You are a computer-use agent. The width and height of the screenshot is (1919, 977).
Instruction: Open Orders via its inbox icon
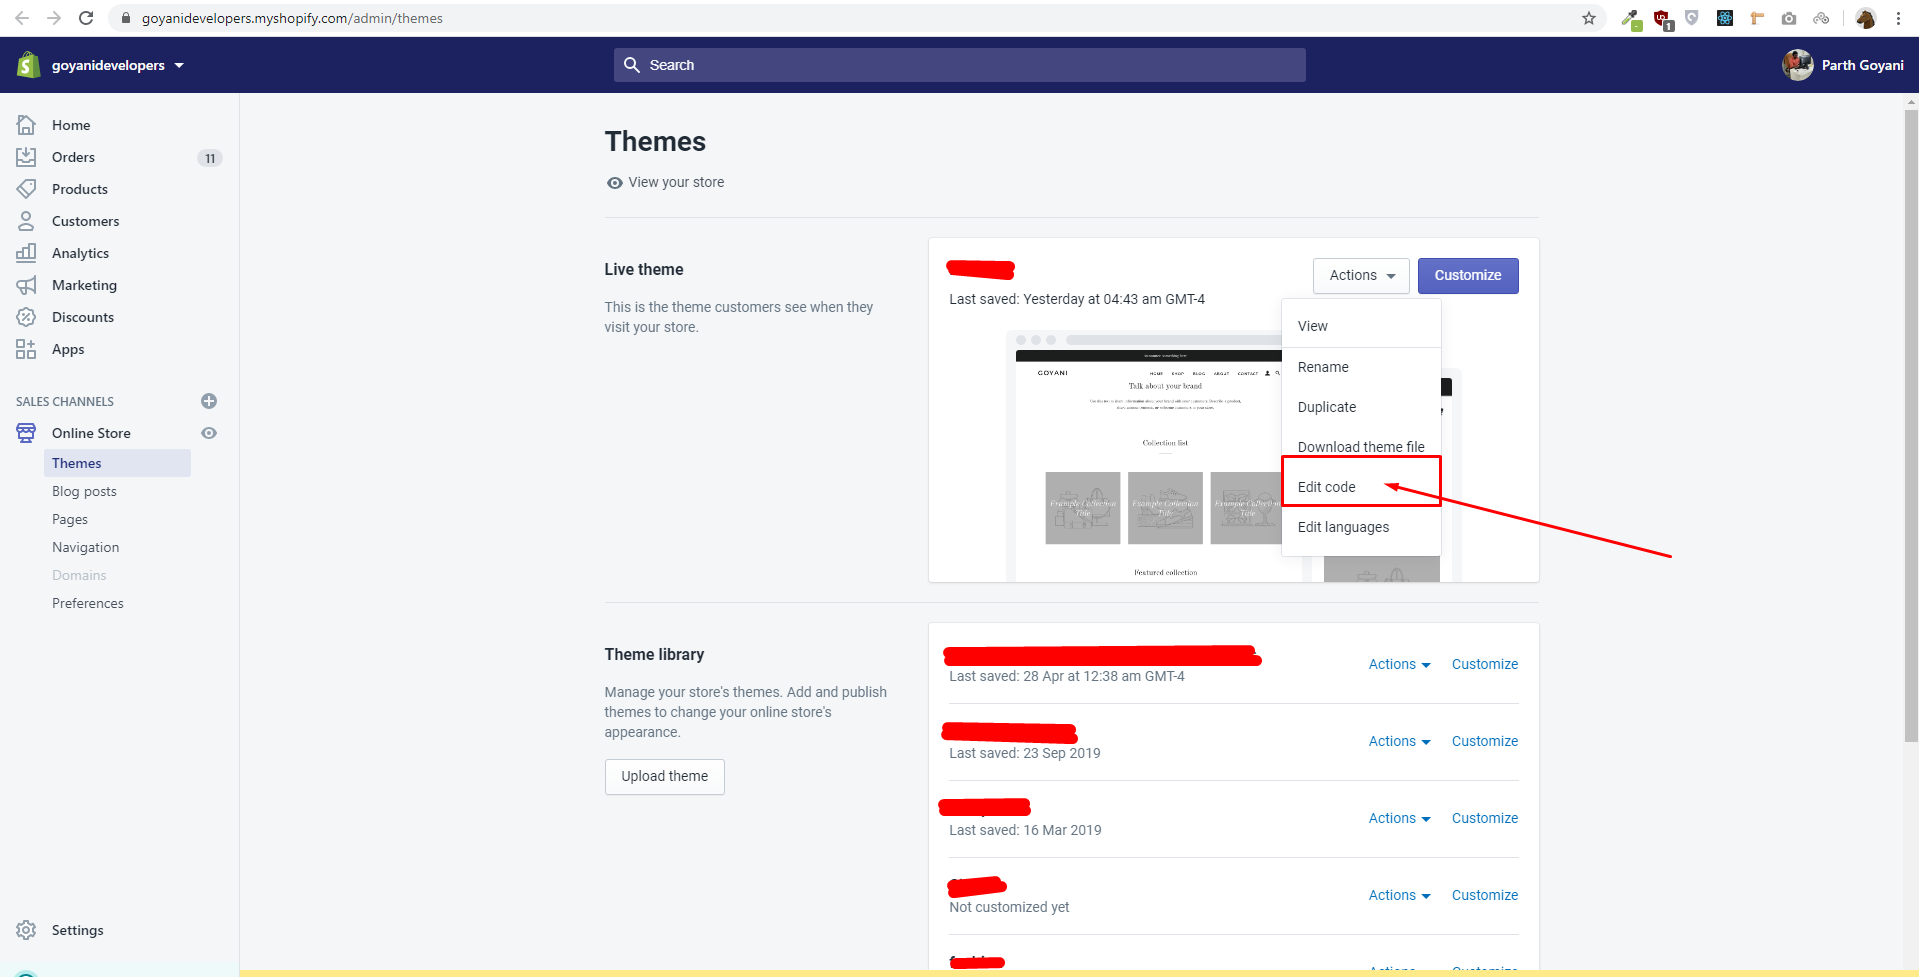(x=27, y=157)
